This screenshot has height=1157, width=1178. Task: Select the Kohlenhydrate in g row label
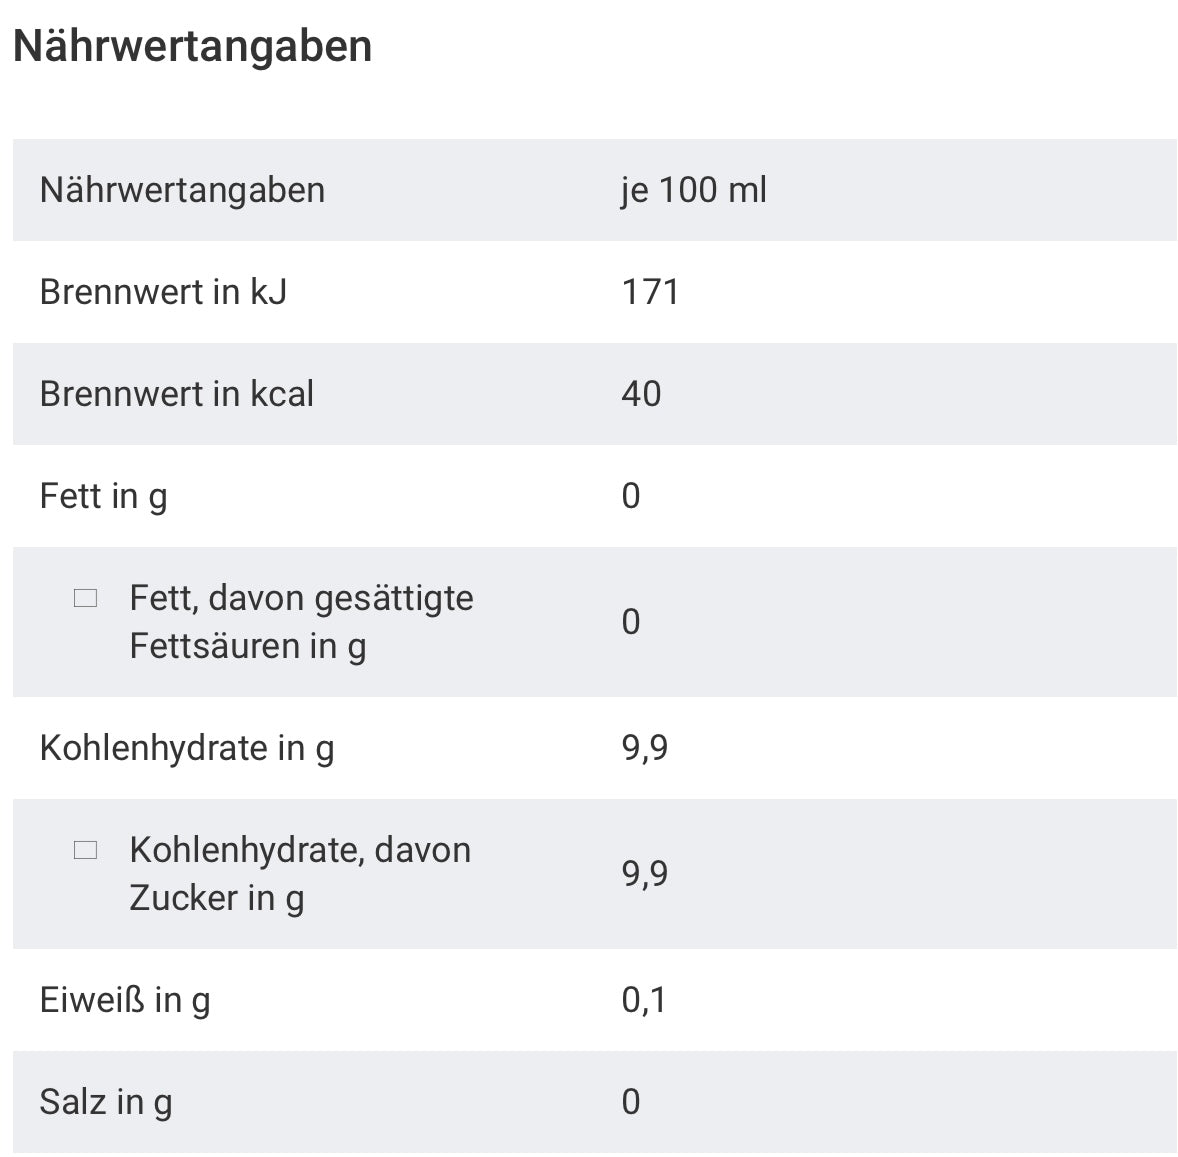(187, 748)
